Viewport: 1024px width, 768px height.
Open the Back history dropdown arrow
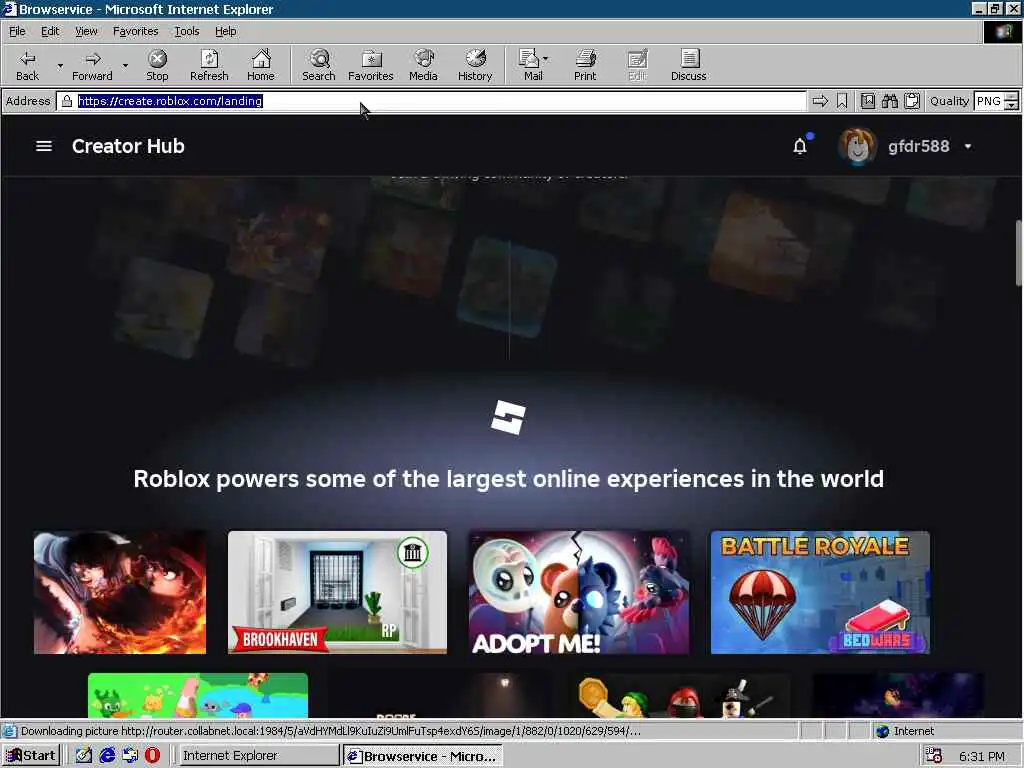[x=60, y=65]
